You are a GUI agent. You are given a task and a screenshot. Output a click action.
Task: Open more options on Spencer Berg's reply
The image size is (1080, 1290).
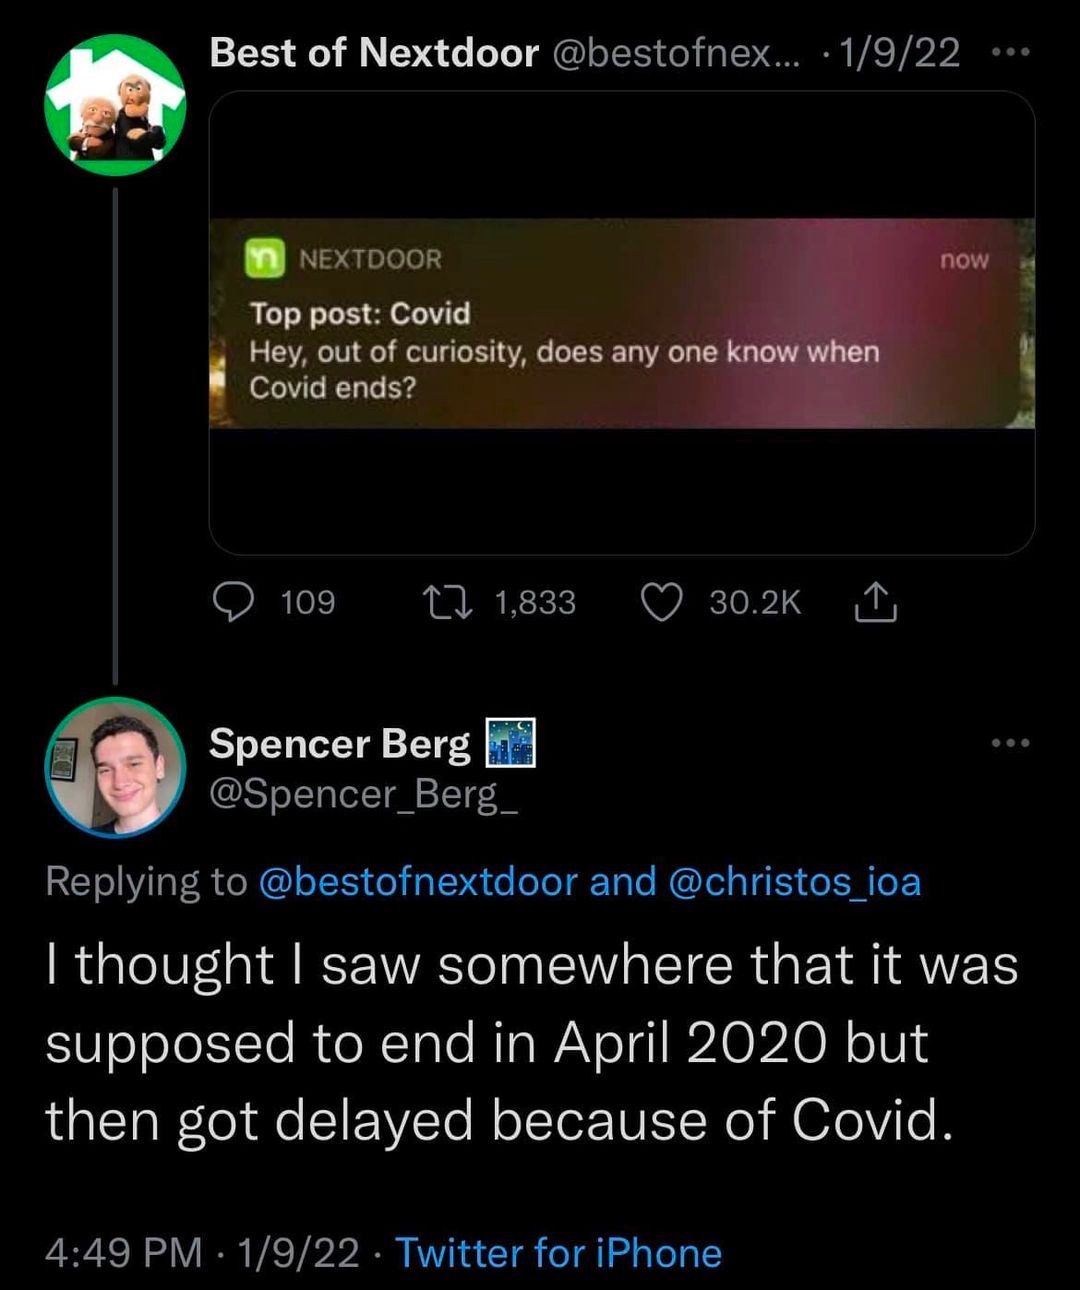point(1010,743)
